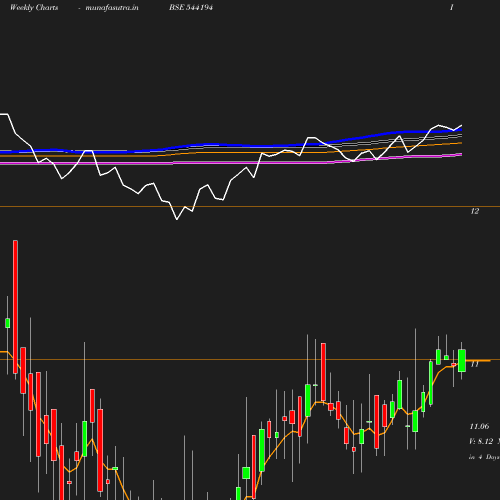Click the '12' price axis label
500x500 pixels.
475,211
